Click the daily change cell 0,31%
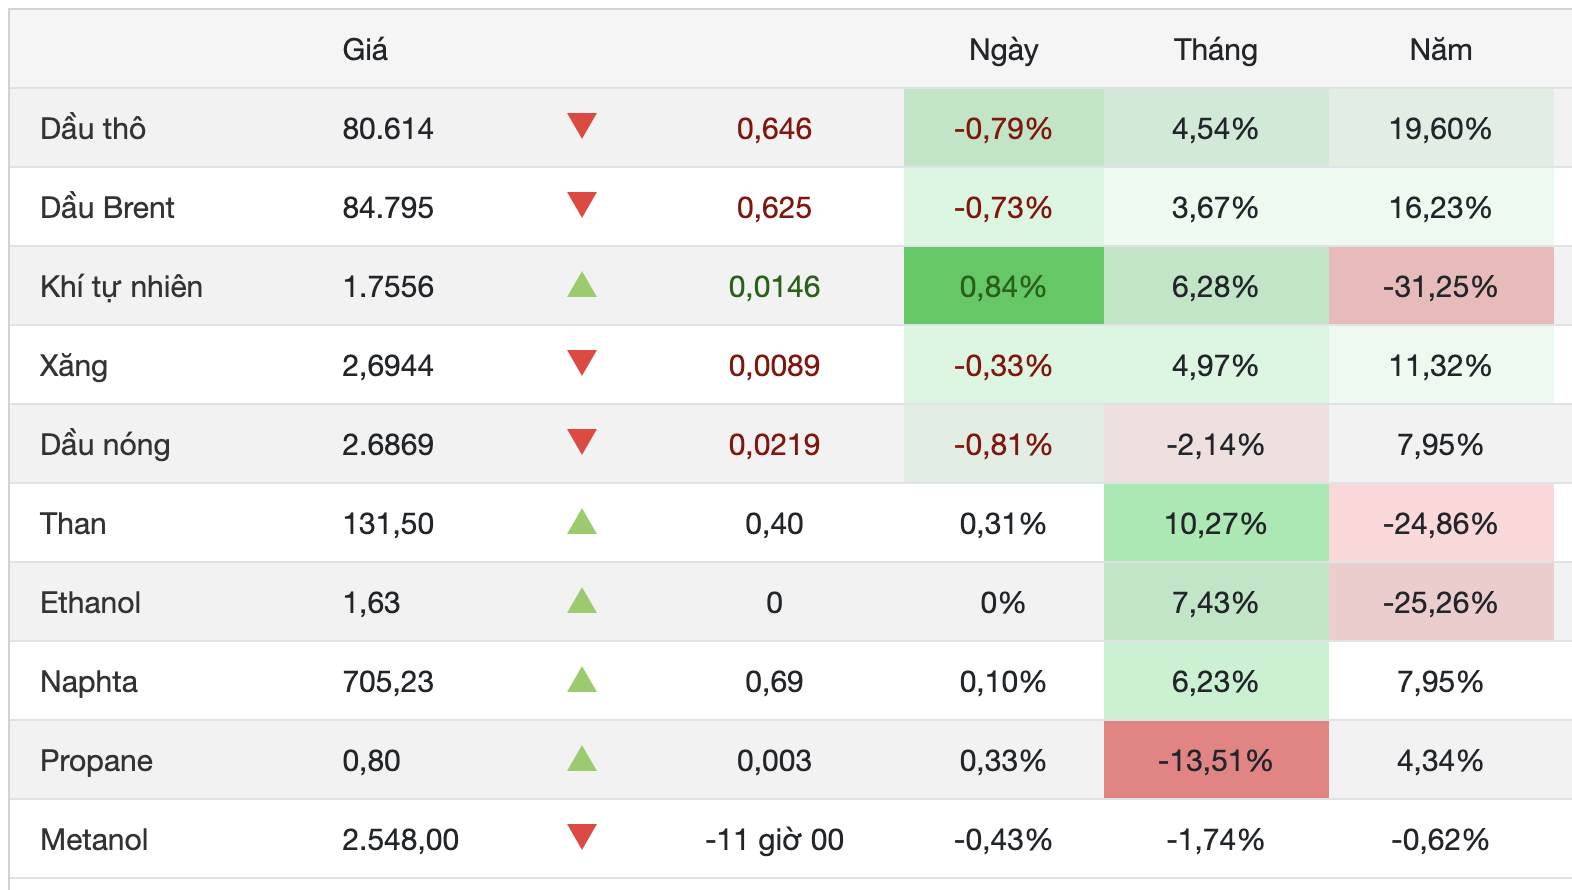1572x890 pixels. point(1003,524)
